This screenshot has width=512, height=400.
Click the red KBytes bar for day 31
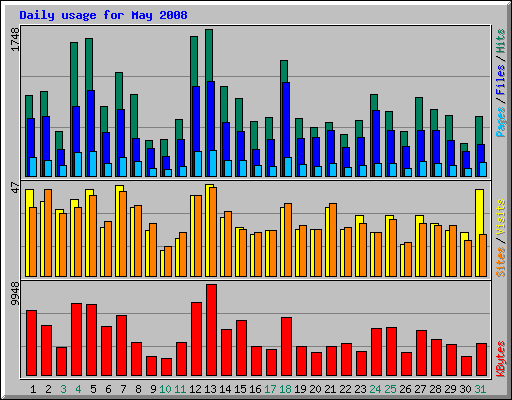click(x=481, y=360)
